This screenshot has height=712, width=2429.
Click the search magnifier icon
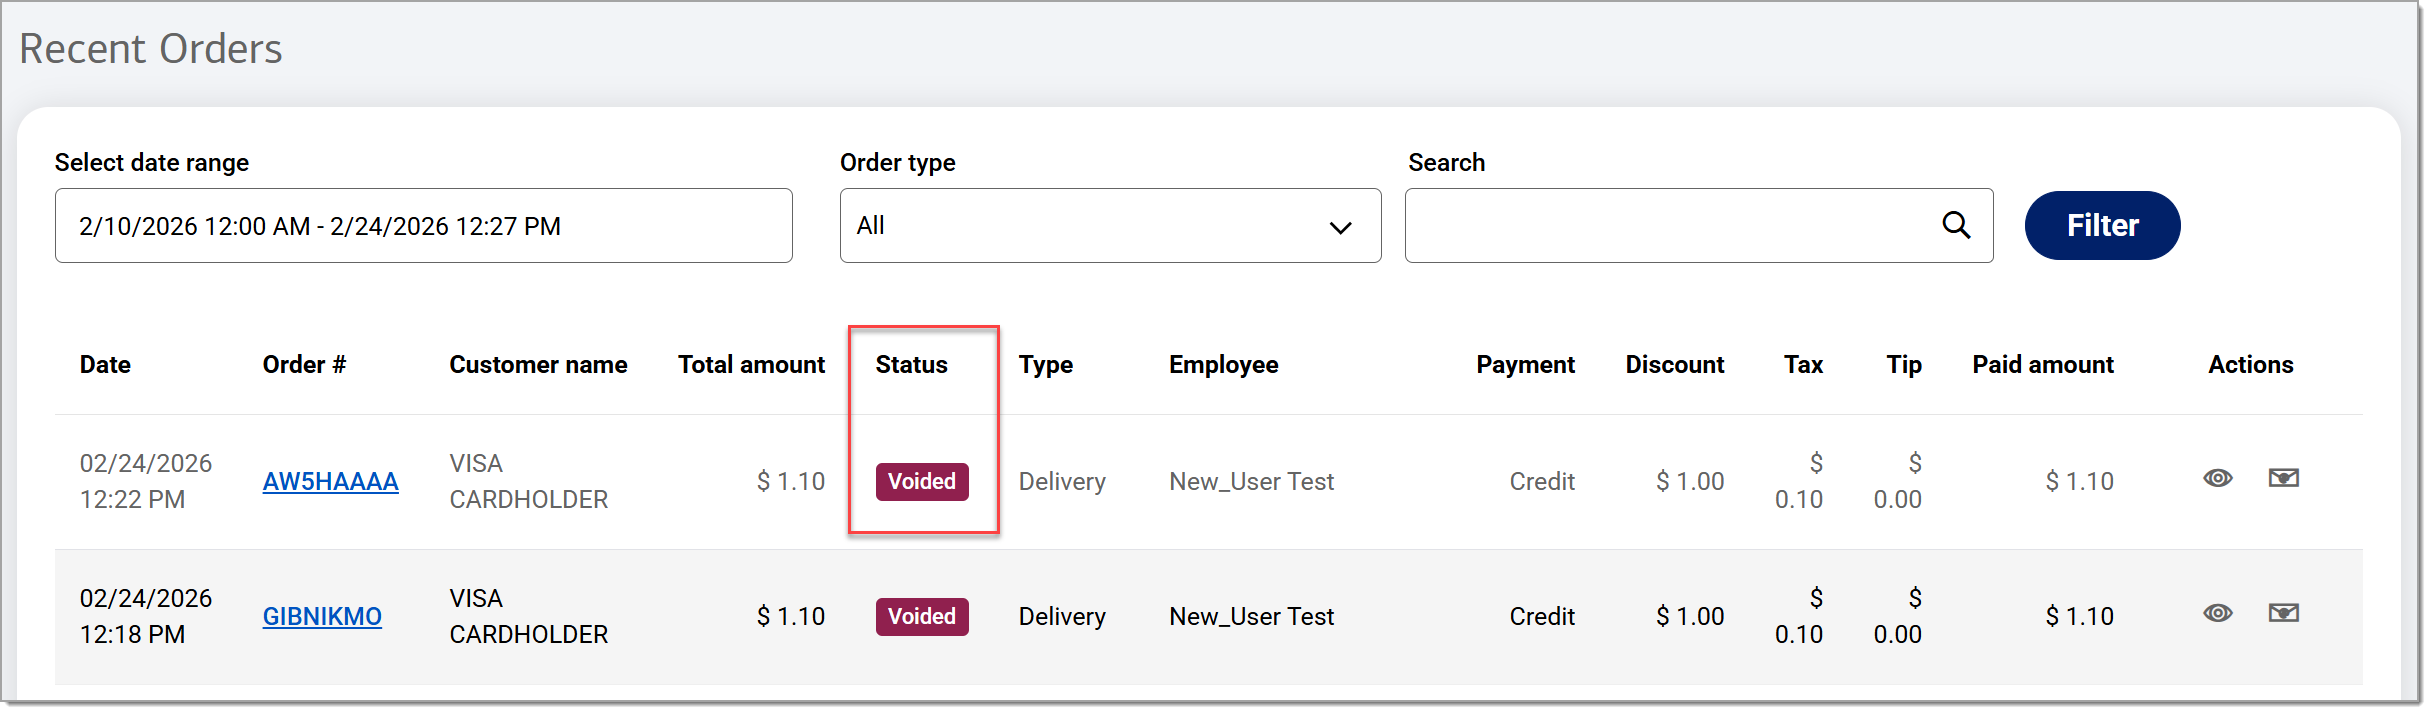click(x=1956, y=225)
